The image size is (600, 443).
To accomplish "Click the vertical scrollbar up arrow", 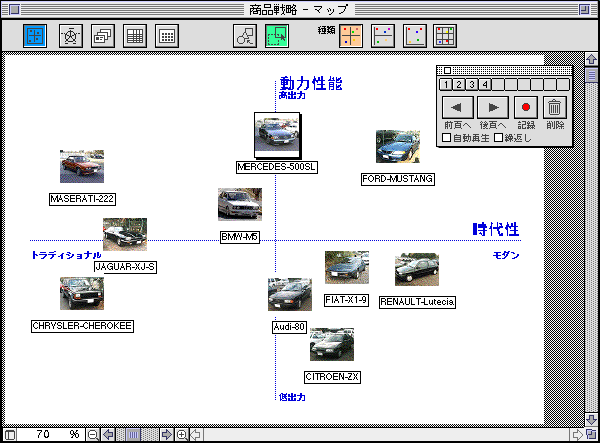I will 591,59.
